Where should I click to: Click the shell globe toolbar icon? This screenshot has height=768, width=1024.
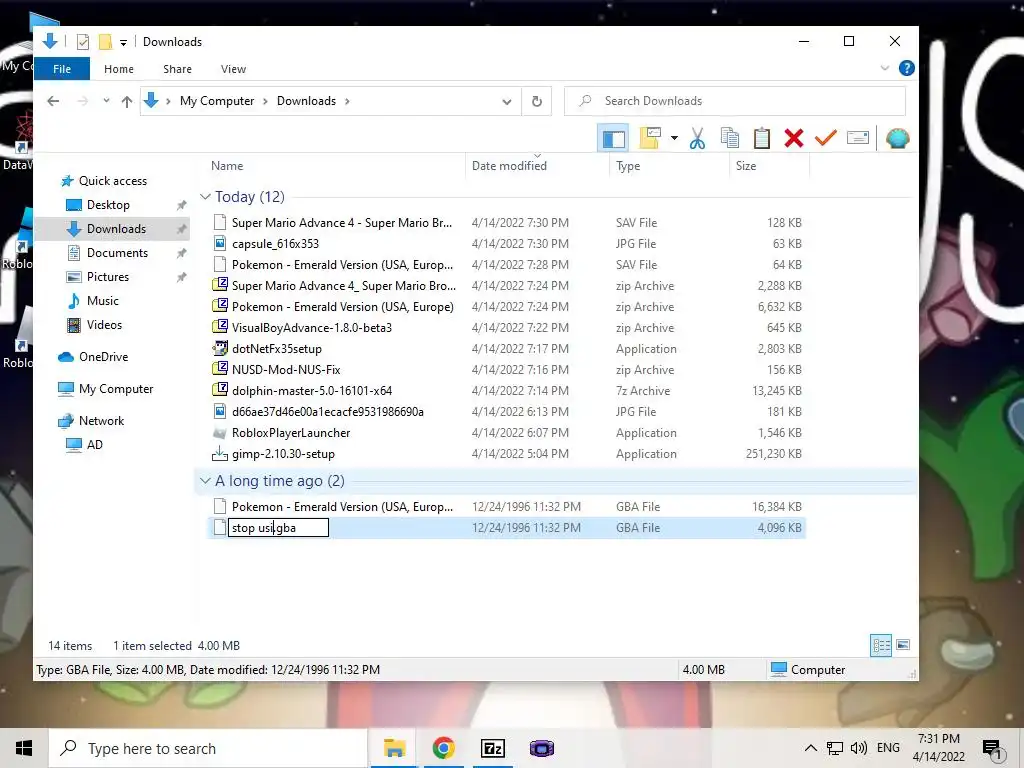point(897,138)
